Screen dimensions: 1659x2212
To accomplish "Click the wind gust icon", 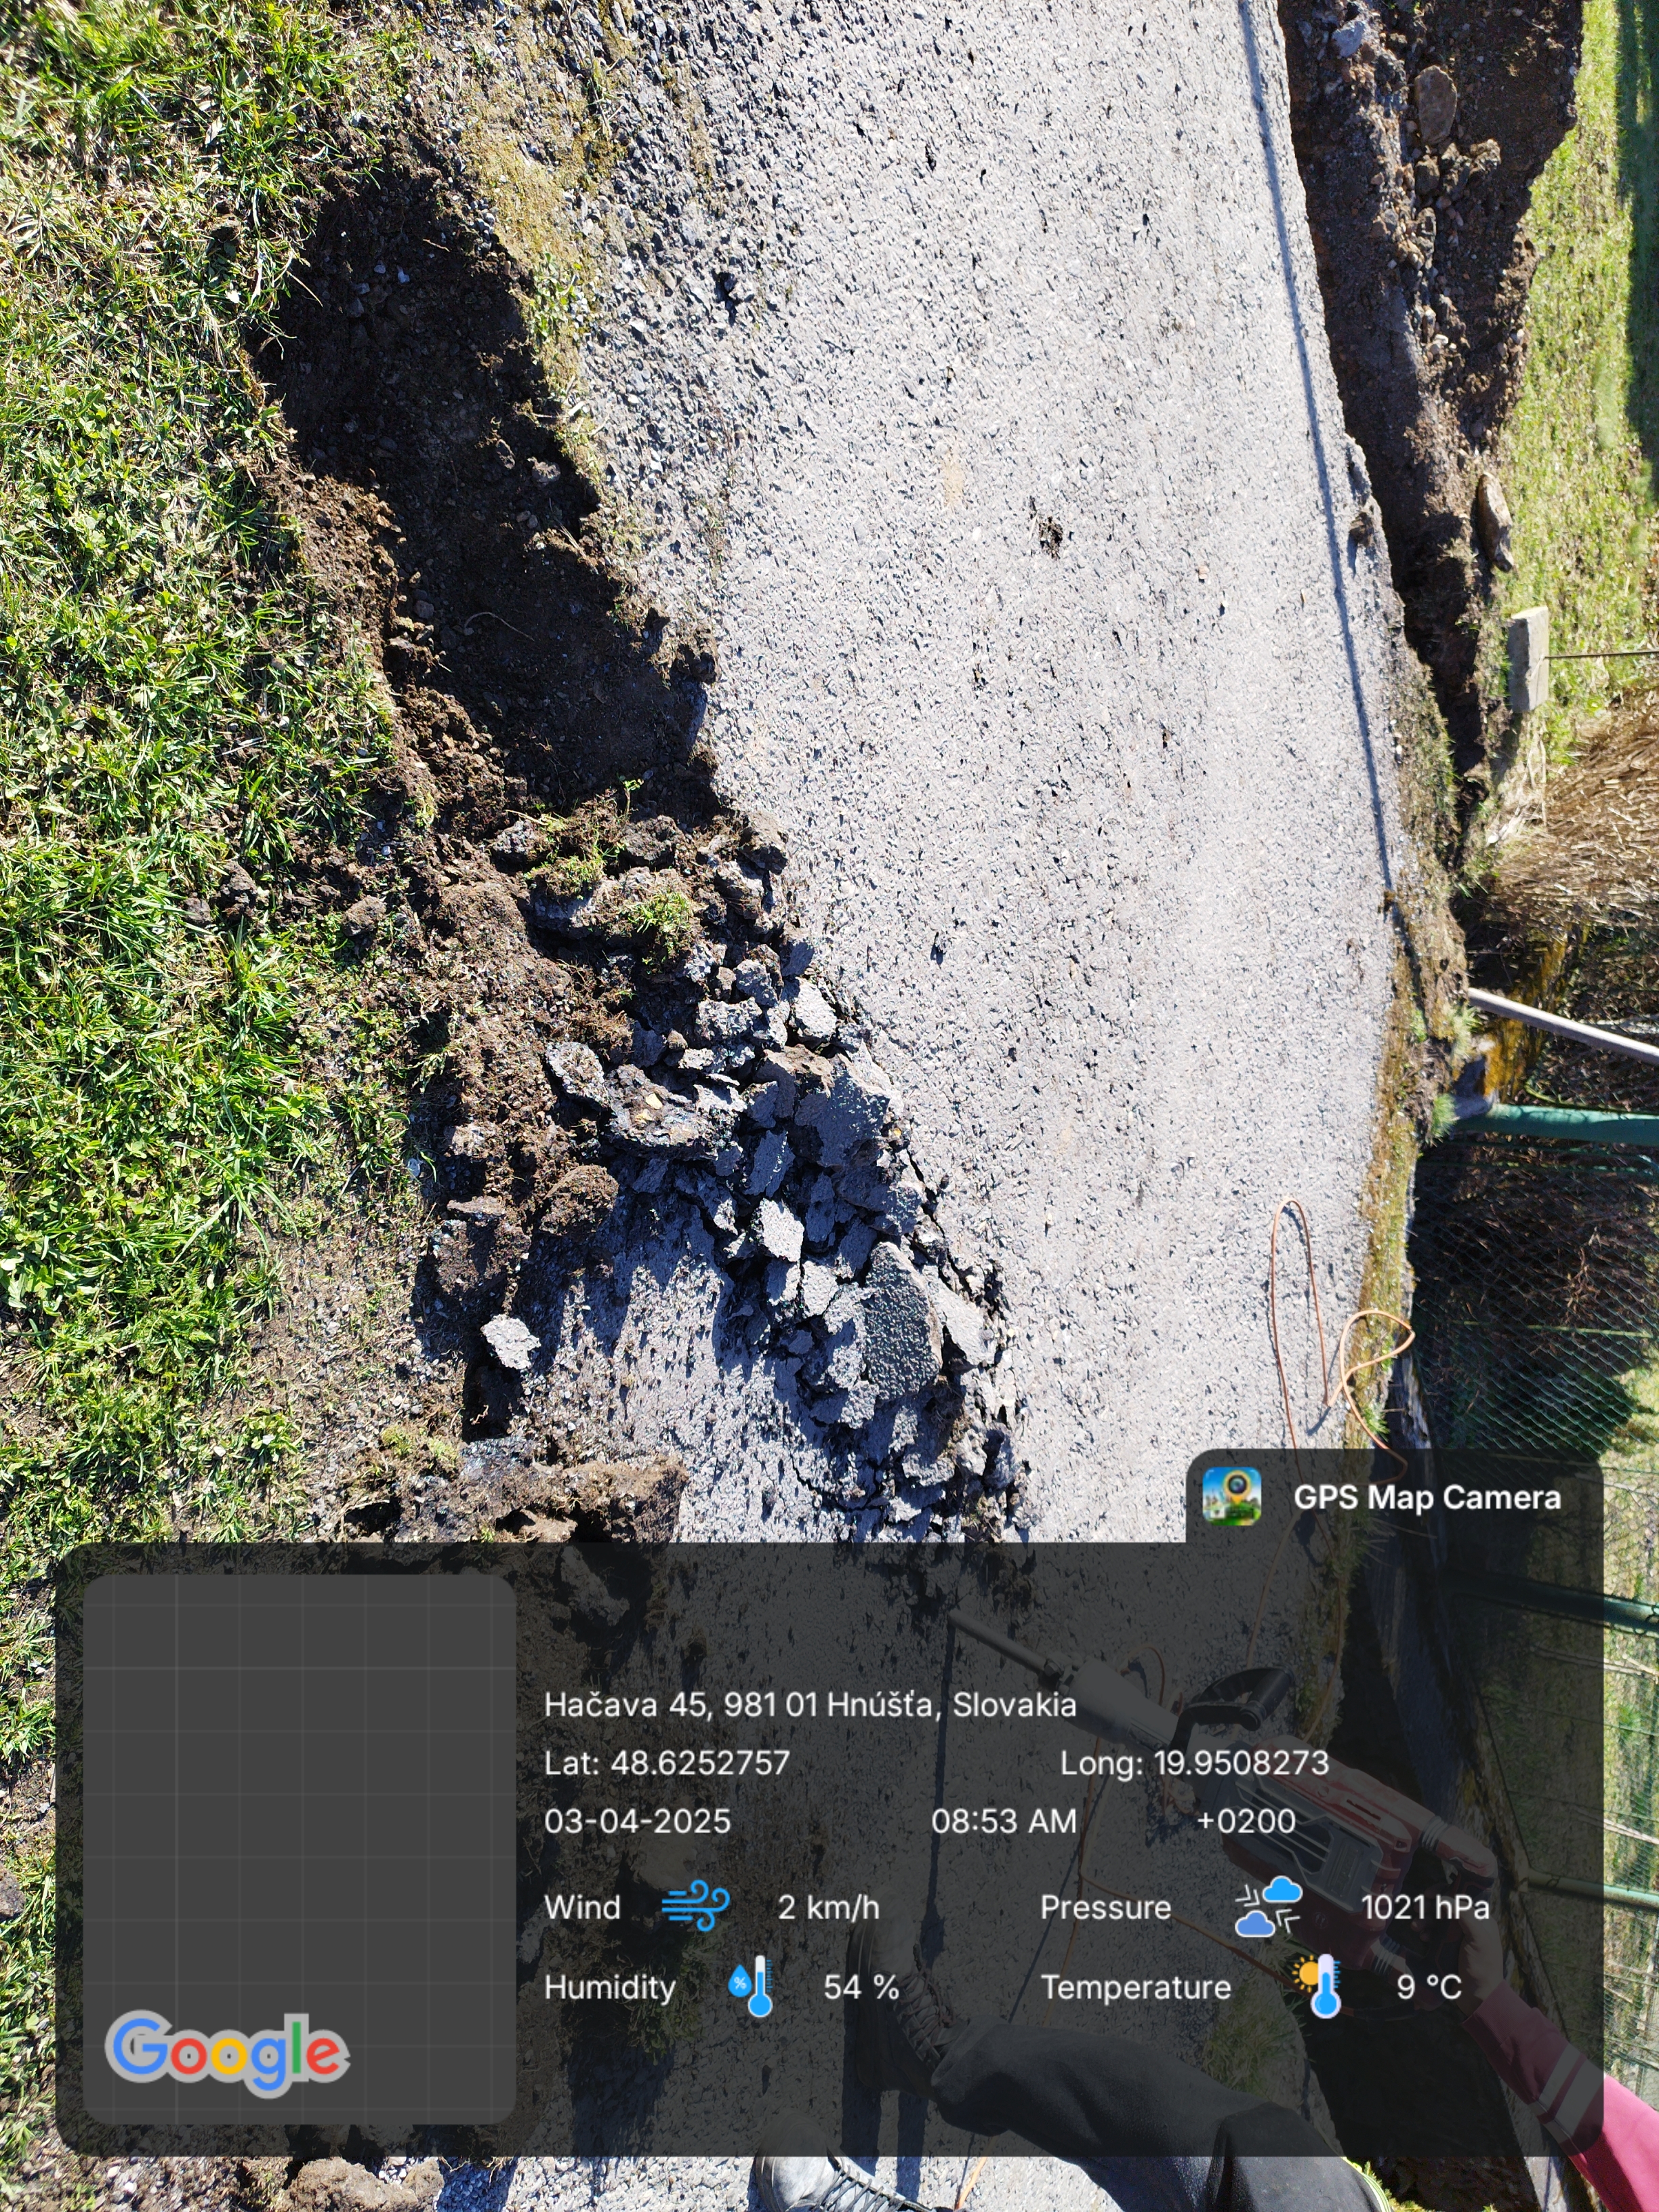I will 696,1906.
